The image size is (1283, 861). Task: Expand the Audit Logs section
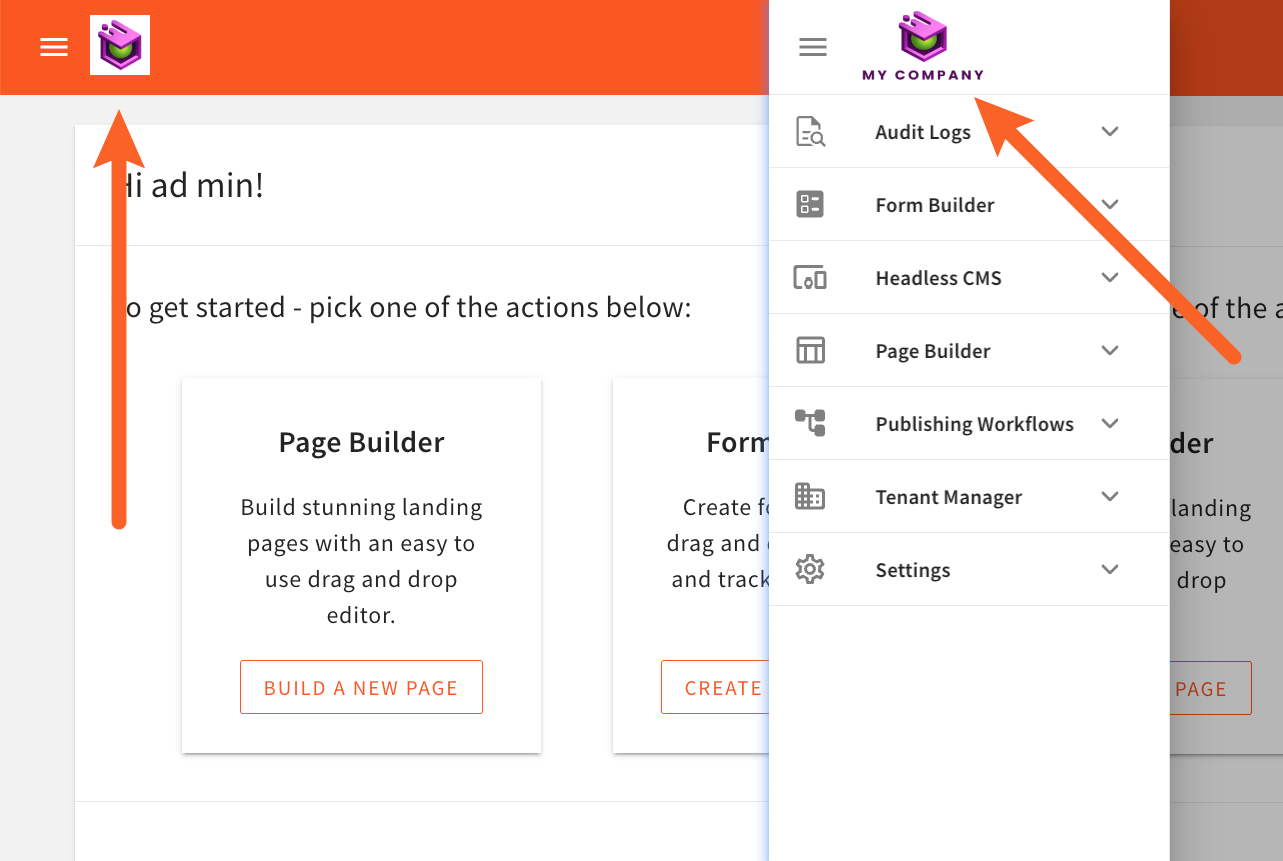1109,131
